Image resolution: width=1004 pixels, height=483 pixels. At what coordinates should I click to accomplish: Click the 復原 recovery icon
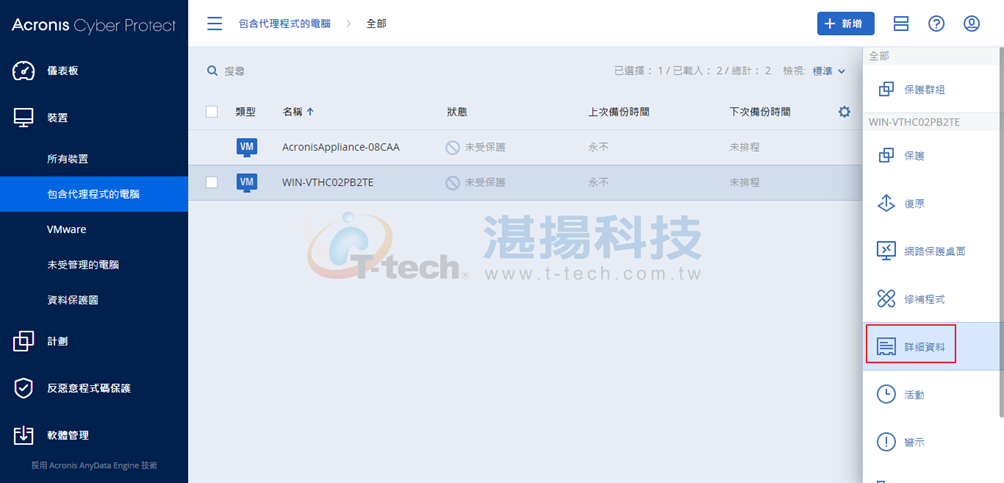coord(886,203)
